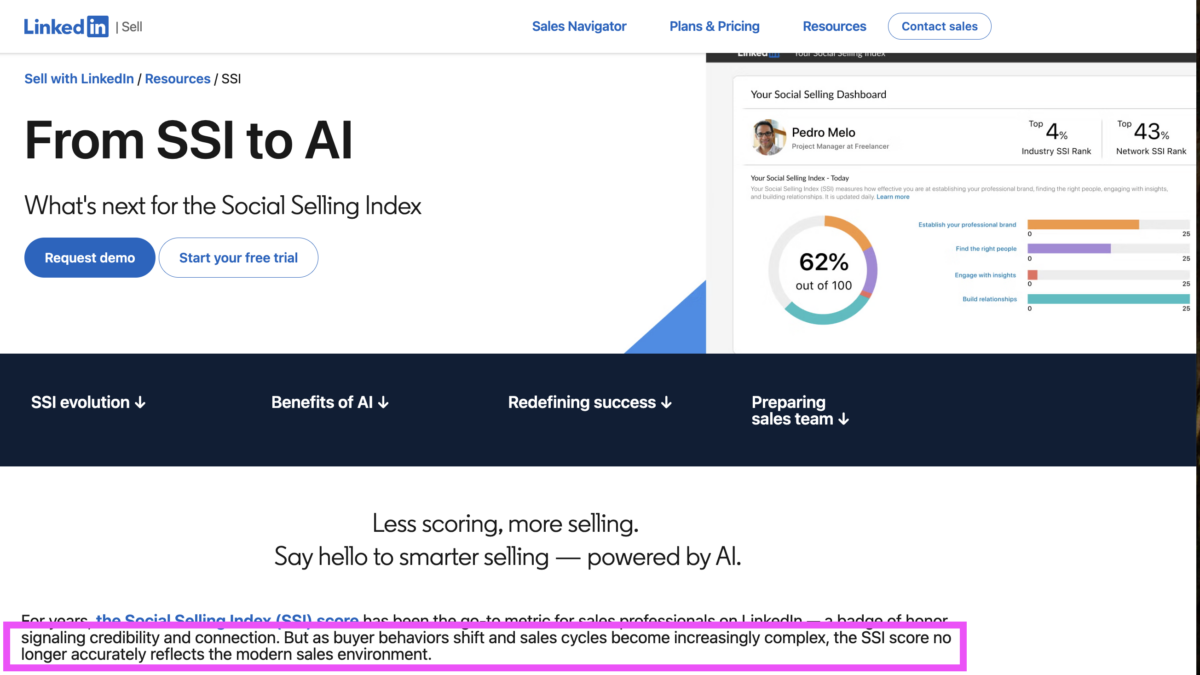Click the SSI breadcrumb text
Image resolution: width=1200 pixels, height=675 pixels.
[231, 79]
